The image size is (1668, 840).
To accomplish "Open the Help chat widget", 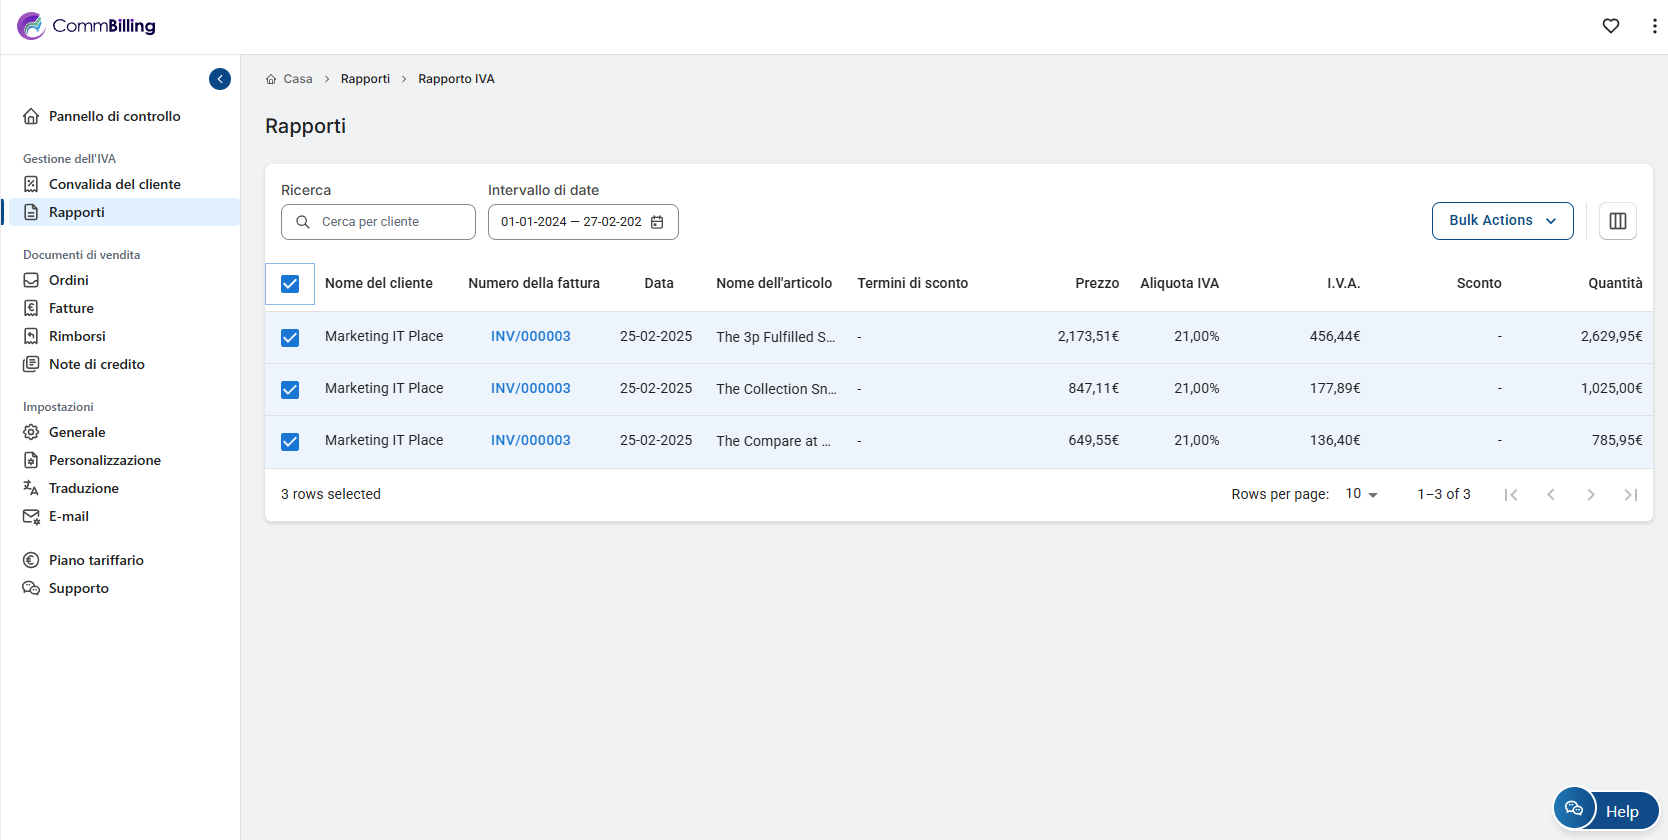I will (x=1606, y=810).
